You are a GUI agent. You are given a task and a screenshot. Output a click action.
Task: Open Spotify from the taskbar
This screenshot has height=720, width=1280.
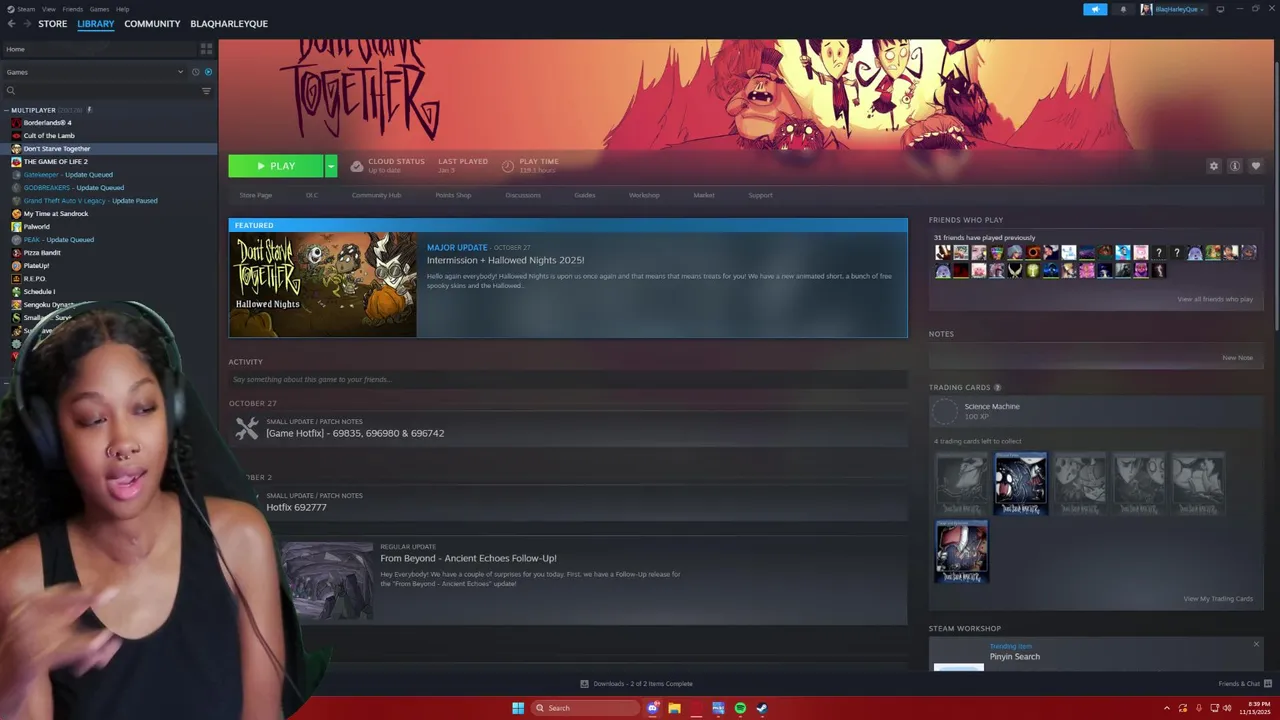(x=740, y=708)
